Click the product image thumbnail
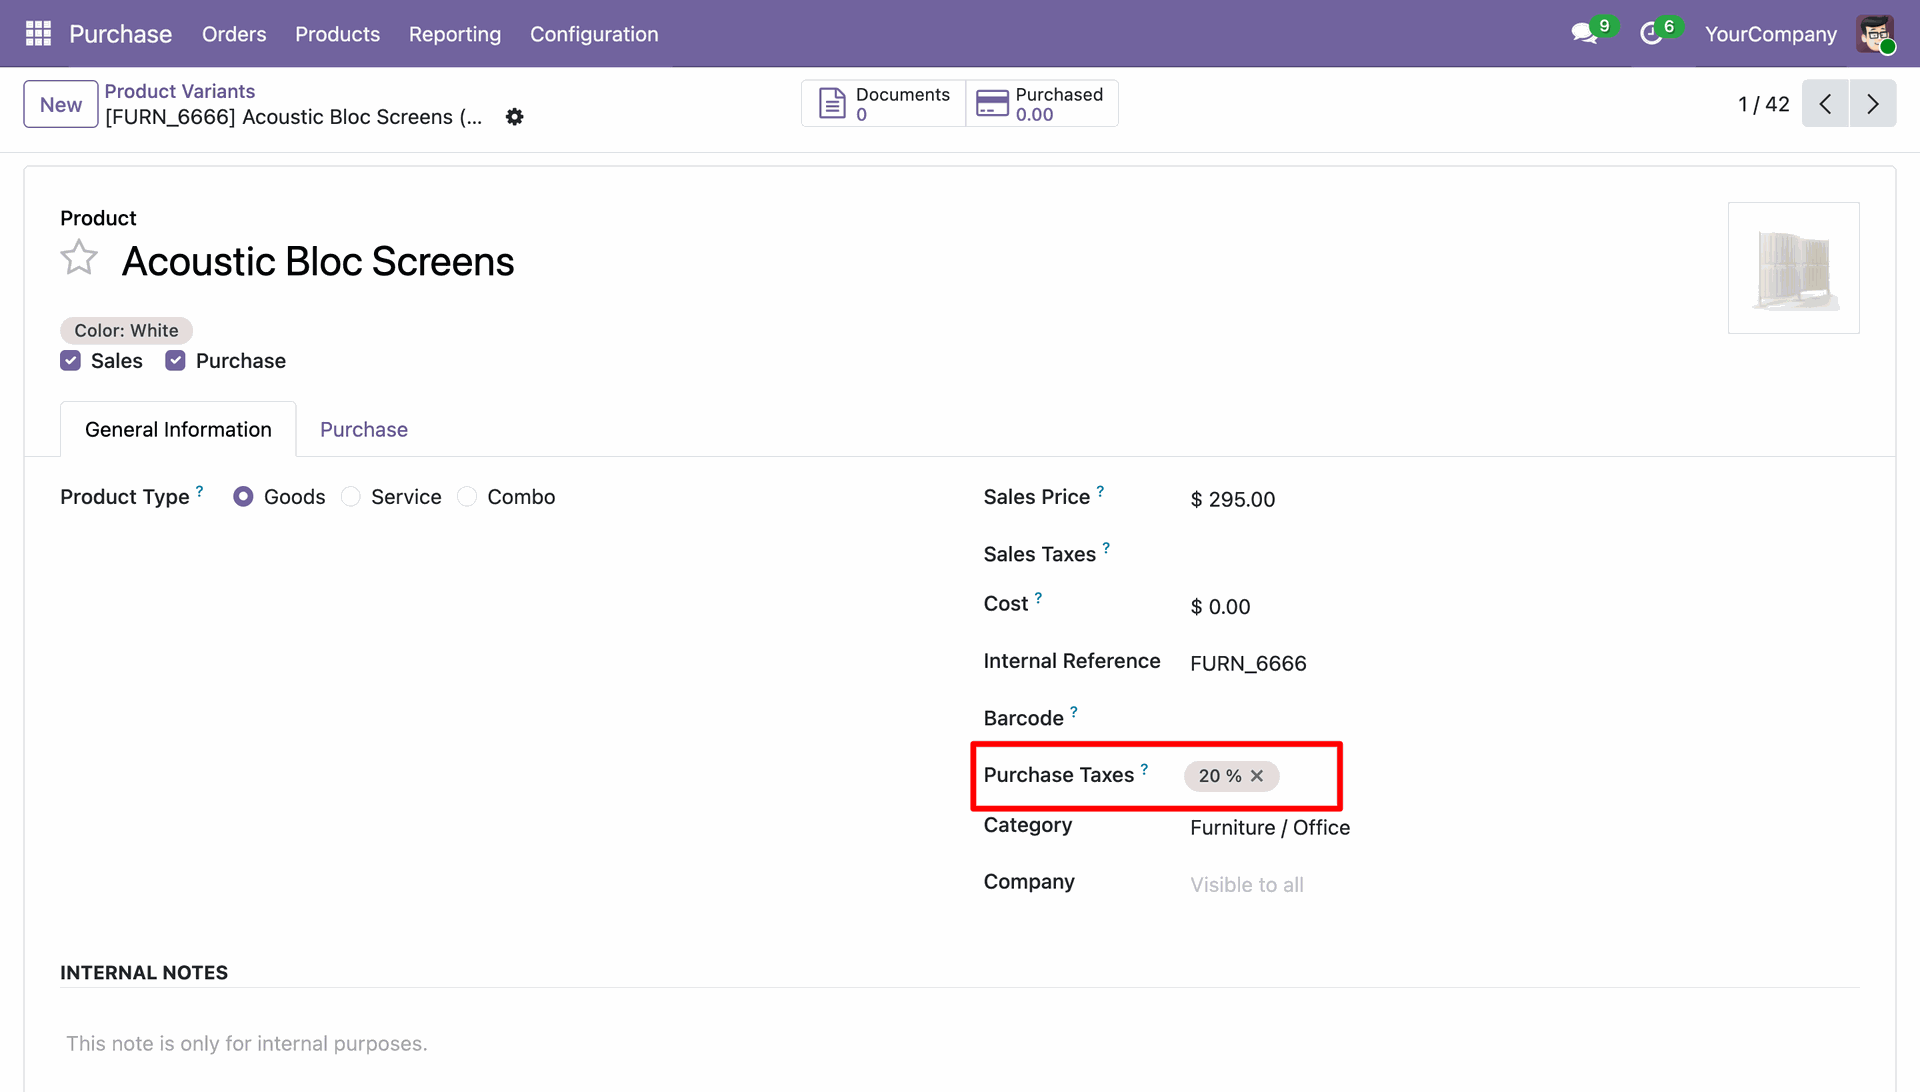The width and height of the screenshot is (1920, 1092). point(1793,268)
